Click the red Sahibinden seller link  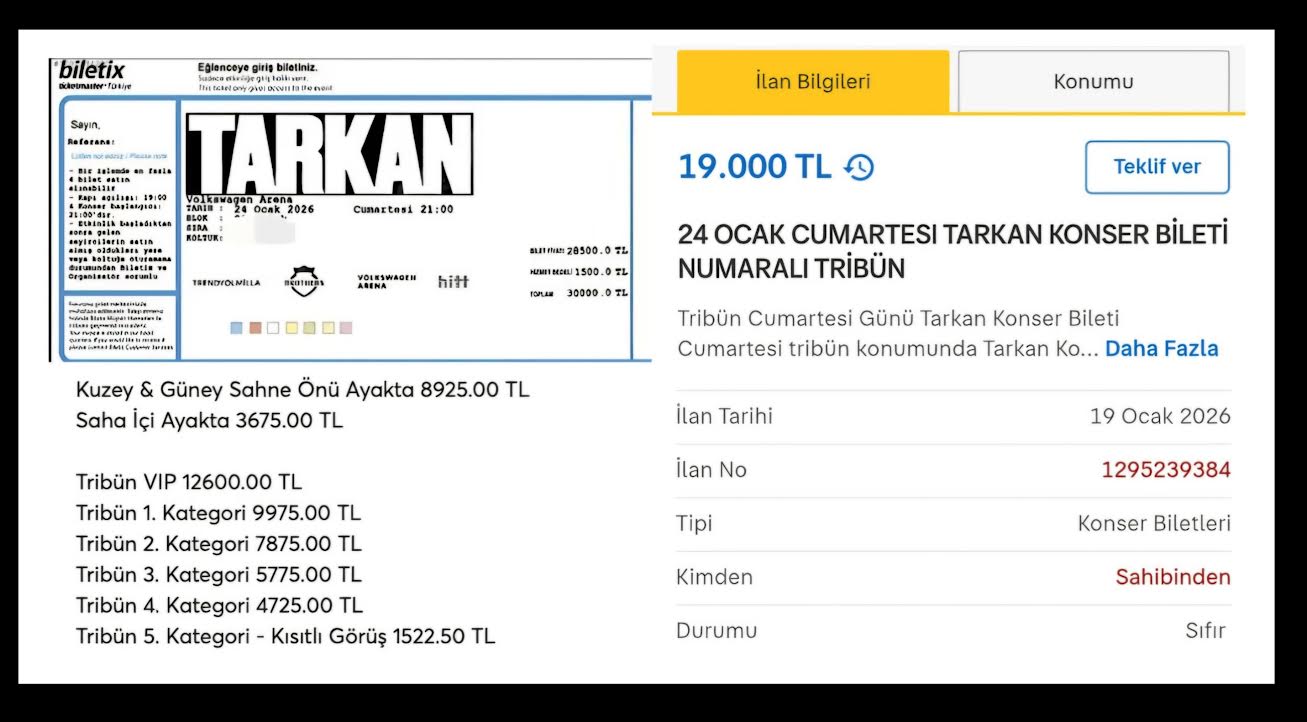coord(1172,577)
